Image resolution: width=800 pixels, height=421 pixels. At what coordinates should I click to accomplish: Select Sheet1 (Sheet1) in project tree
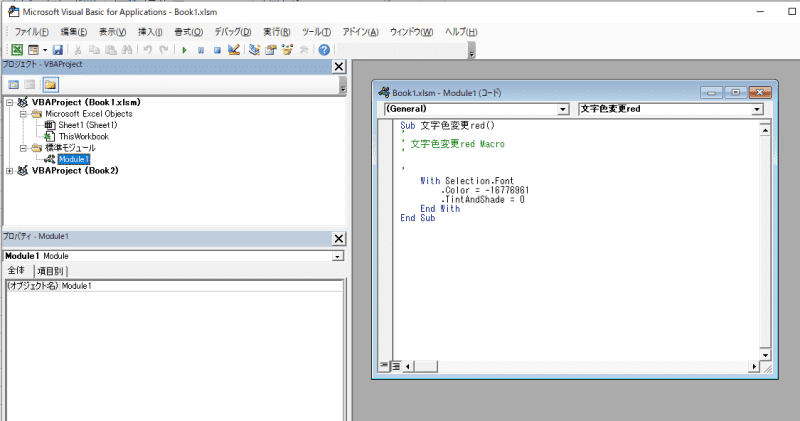[x=88, y=125]
